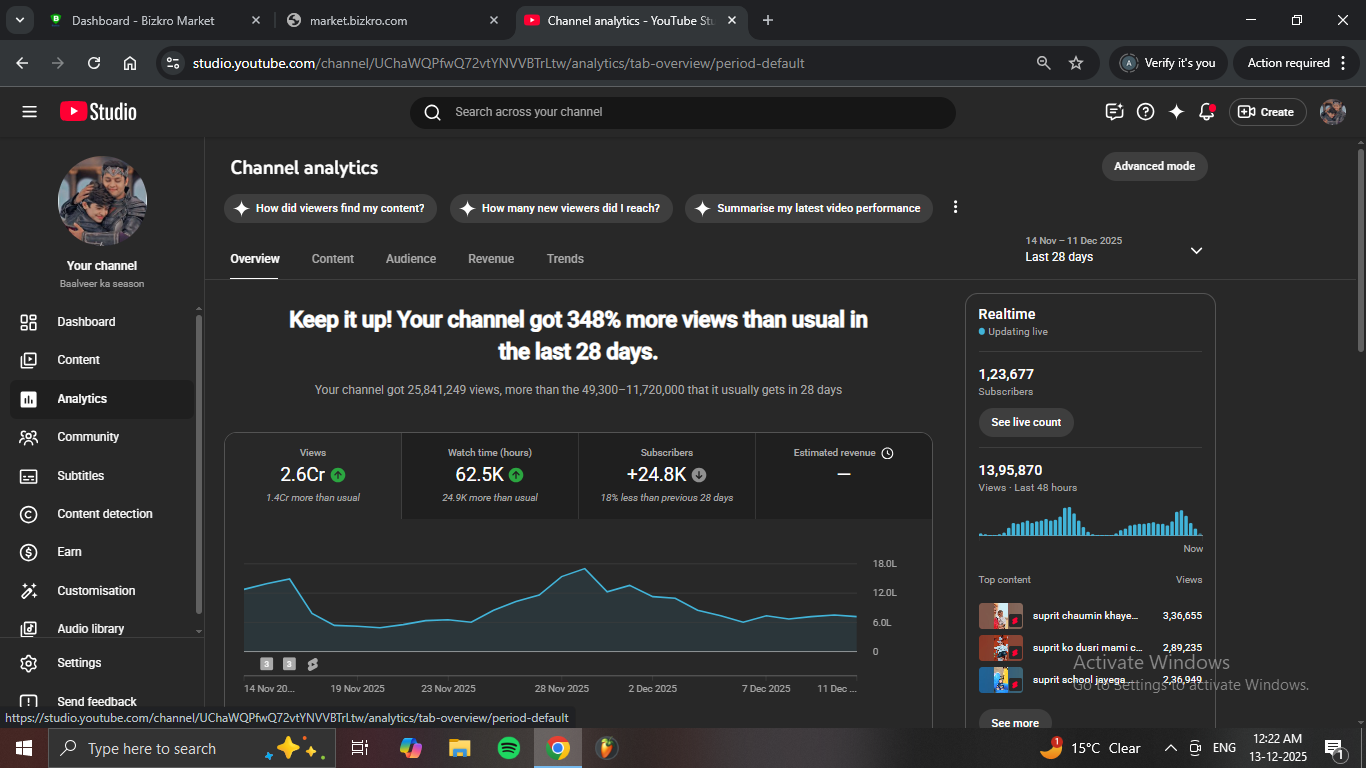Click the Shorts marker icon below chart
The height and width of the screenshot is (768, 1366).
point(313,664)
